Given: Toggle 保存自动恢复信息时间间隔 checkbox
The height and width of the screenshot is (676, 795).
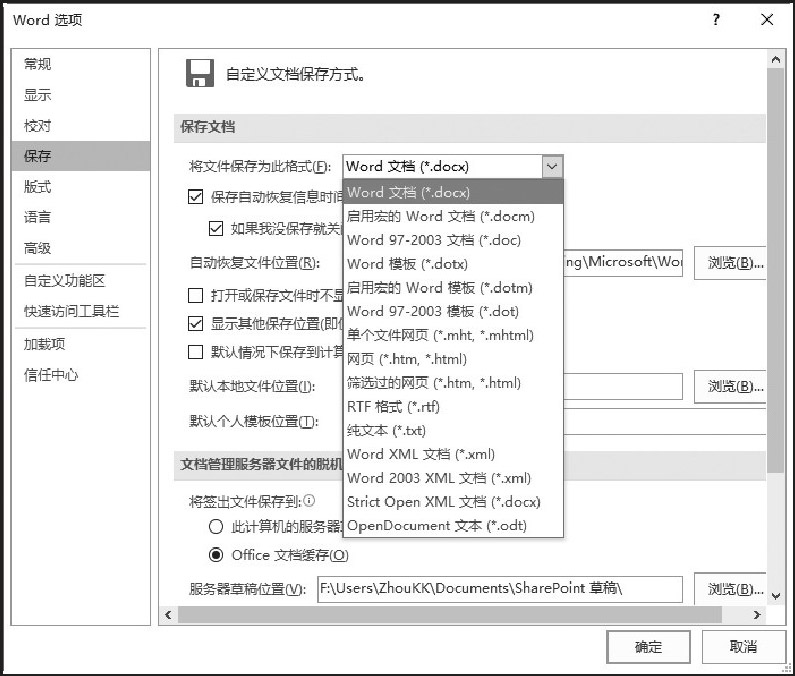Looking at the screenshot, I should coord(195,196).
